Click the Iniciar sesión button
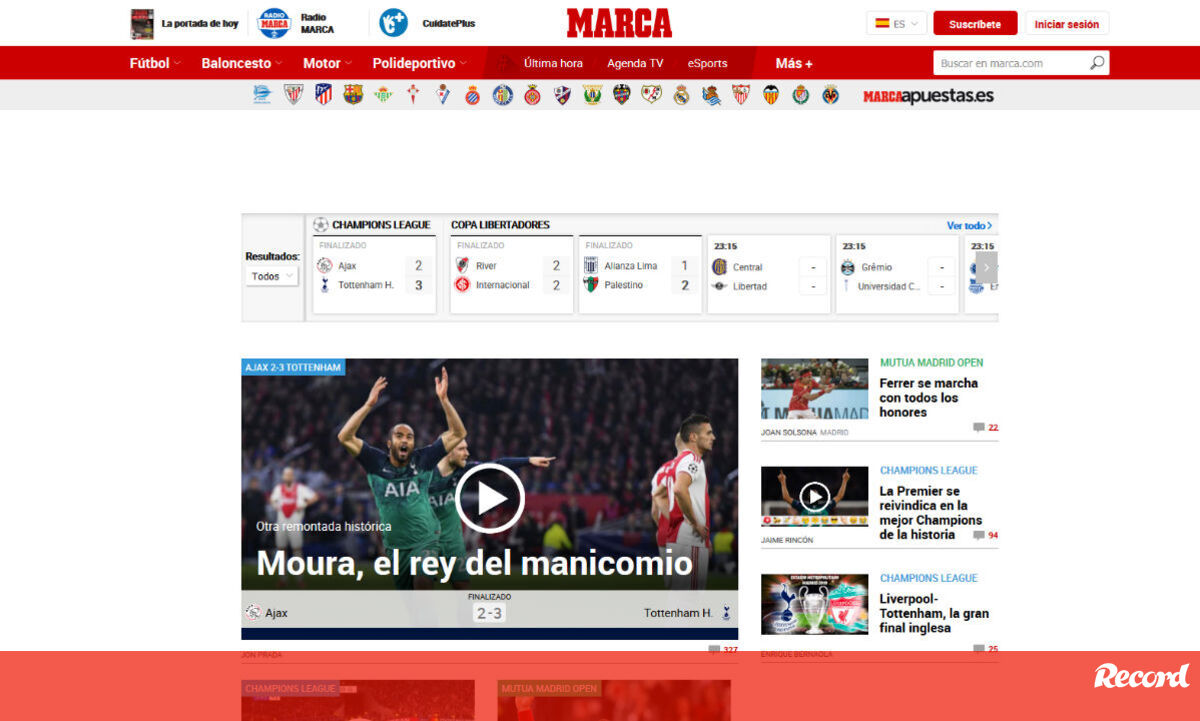The image size is (1200, 721). click(1066, 23)
